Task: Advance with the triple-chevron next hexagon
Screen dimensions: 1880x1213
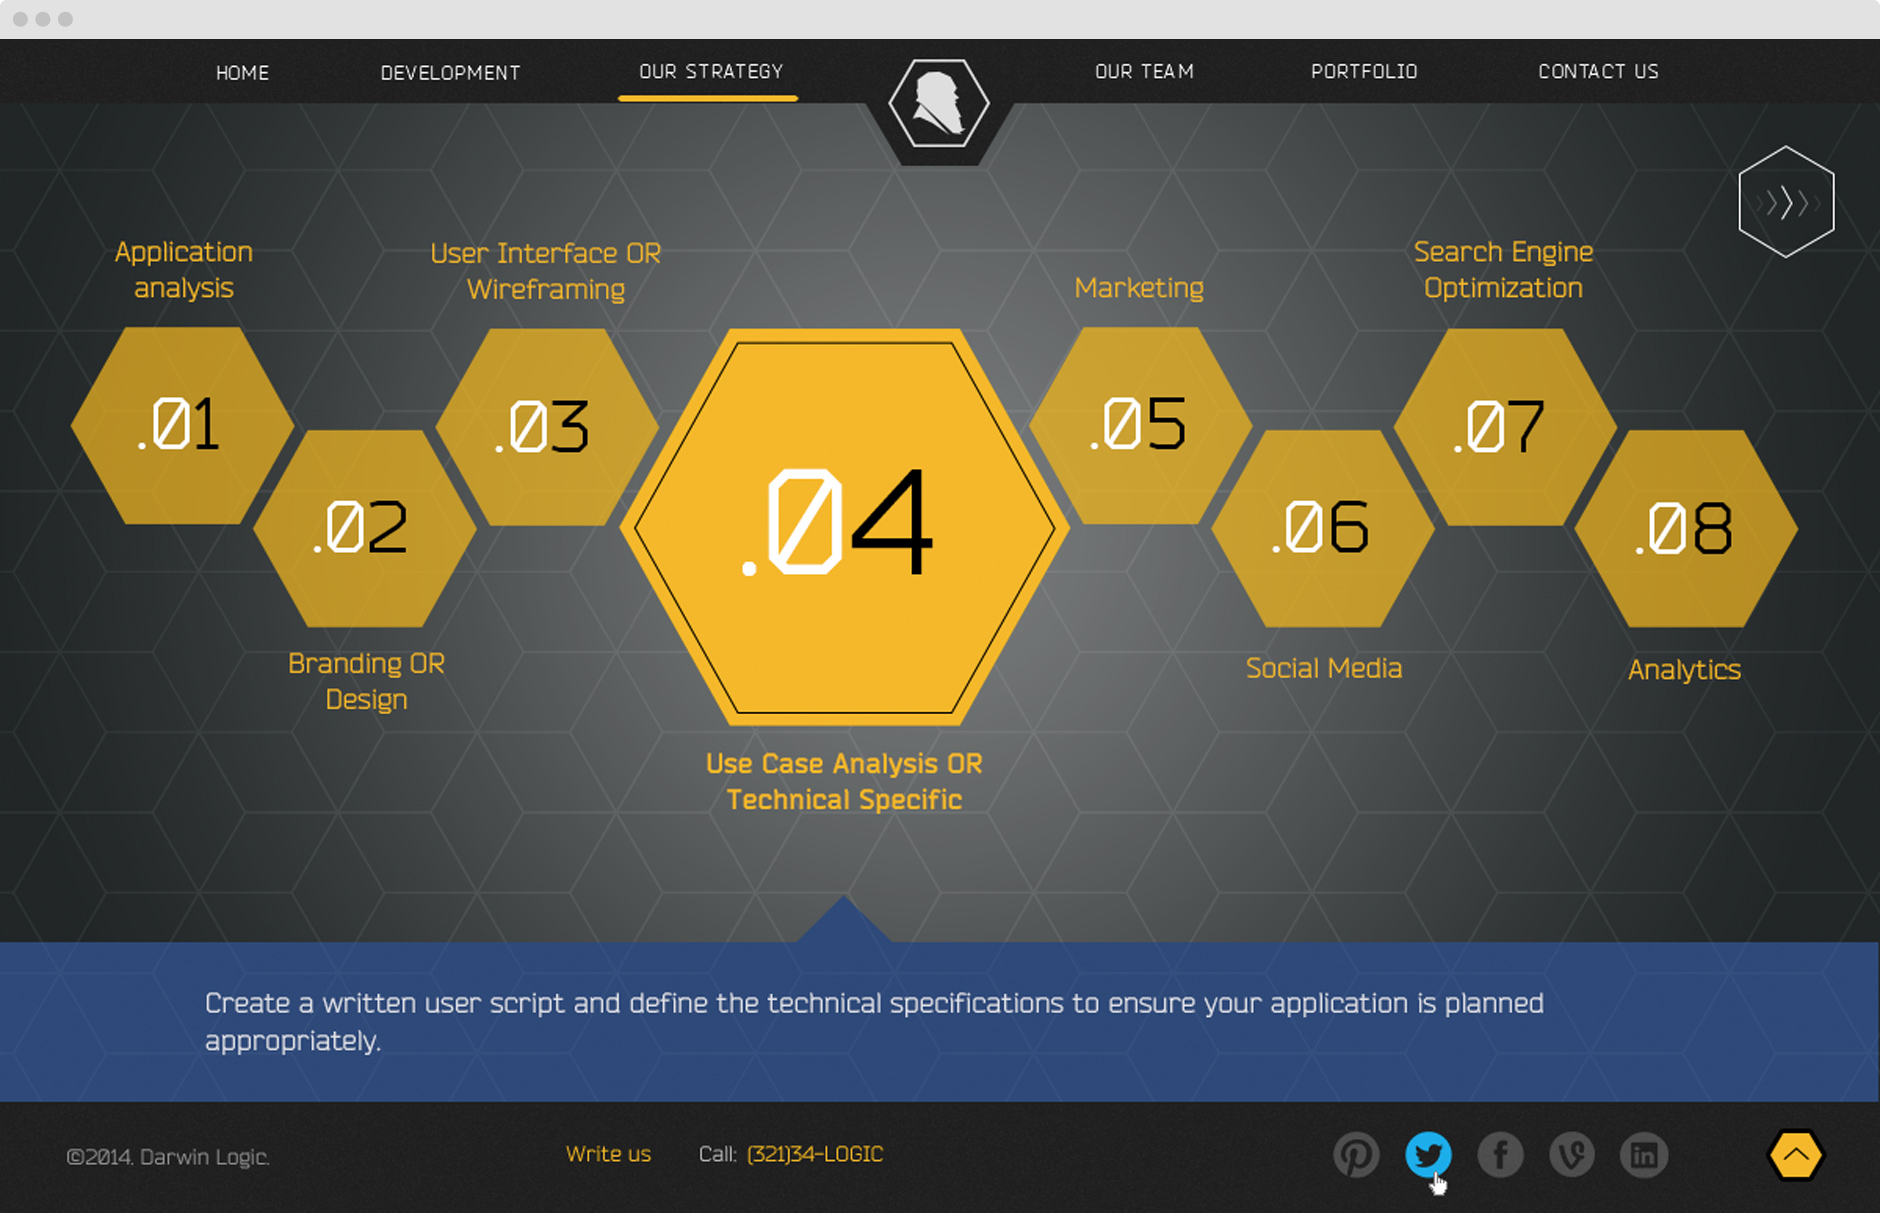Action: pyautogui.click(x=1786, y=202)
